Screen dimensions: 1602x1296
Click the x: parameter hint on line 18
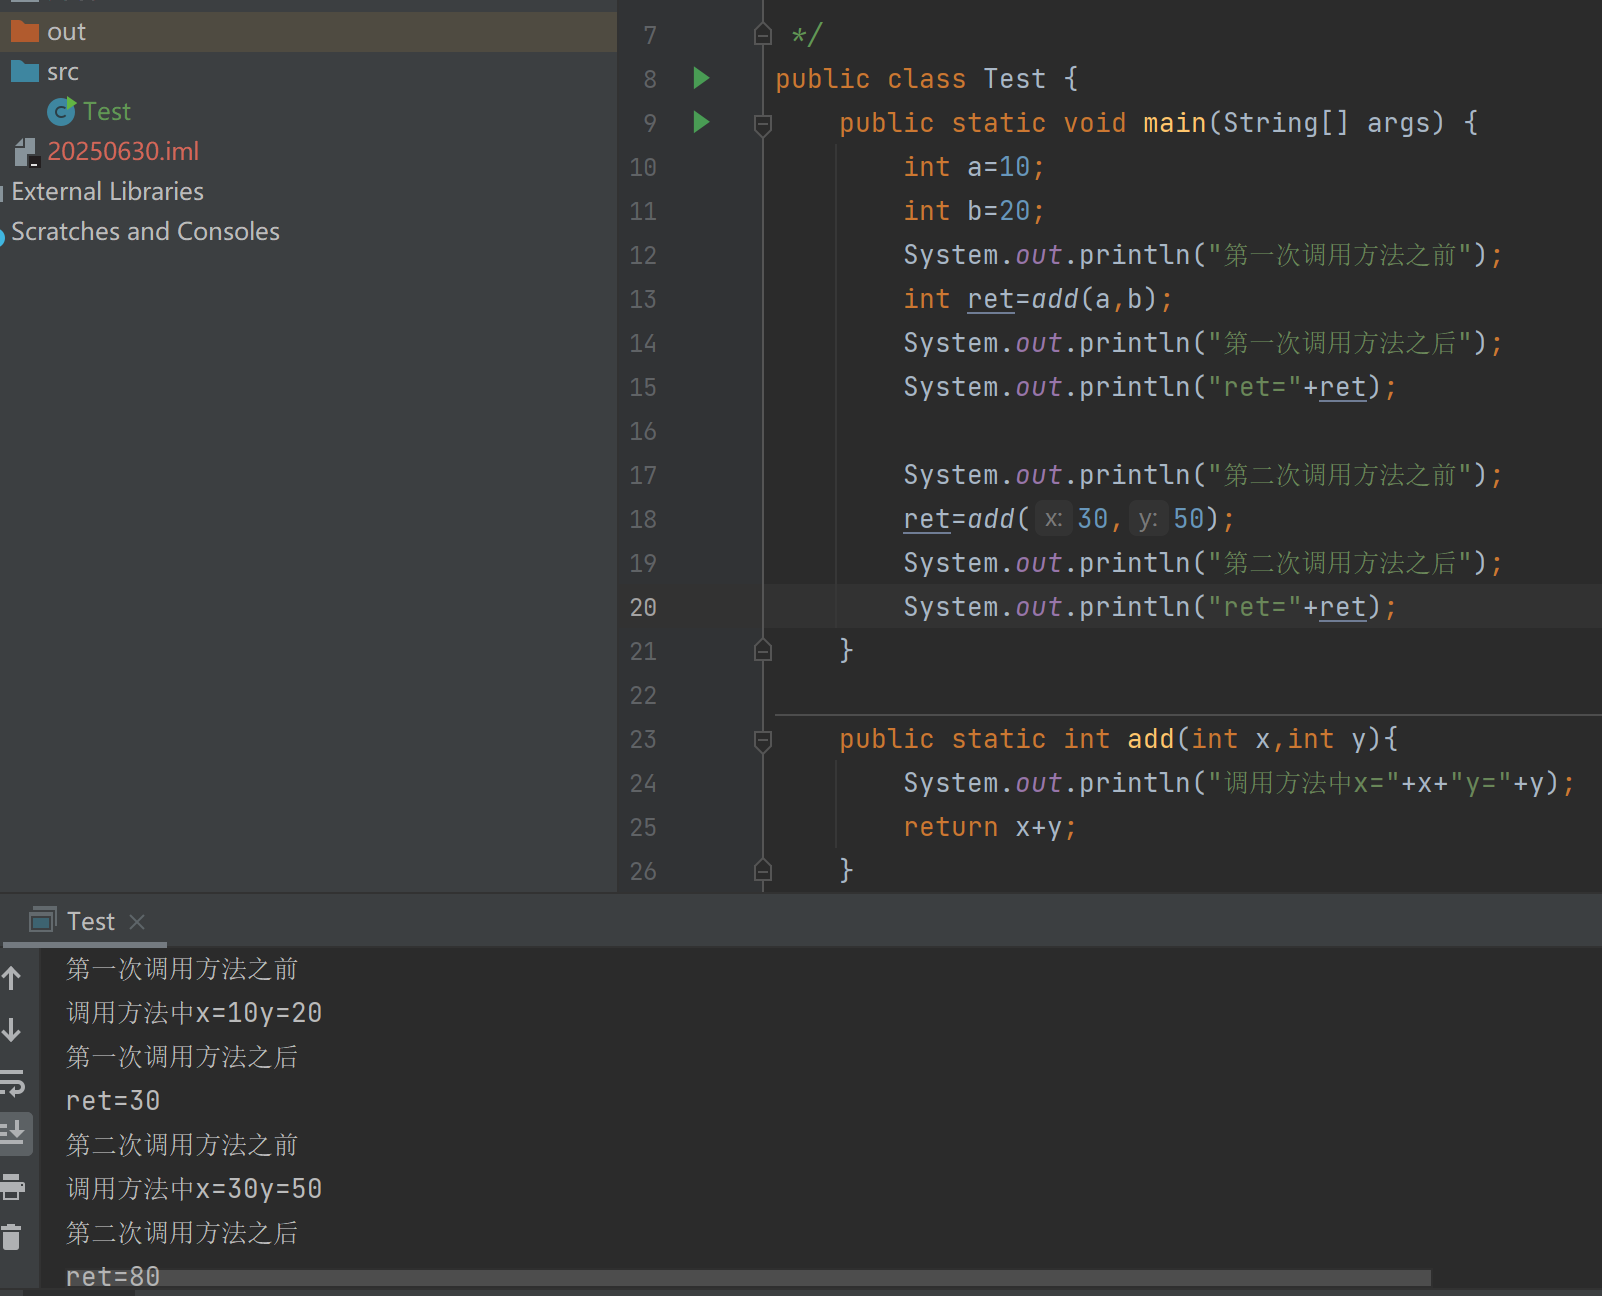coord(1053,519)
